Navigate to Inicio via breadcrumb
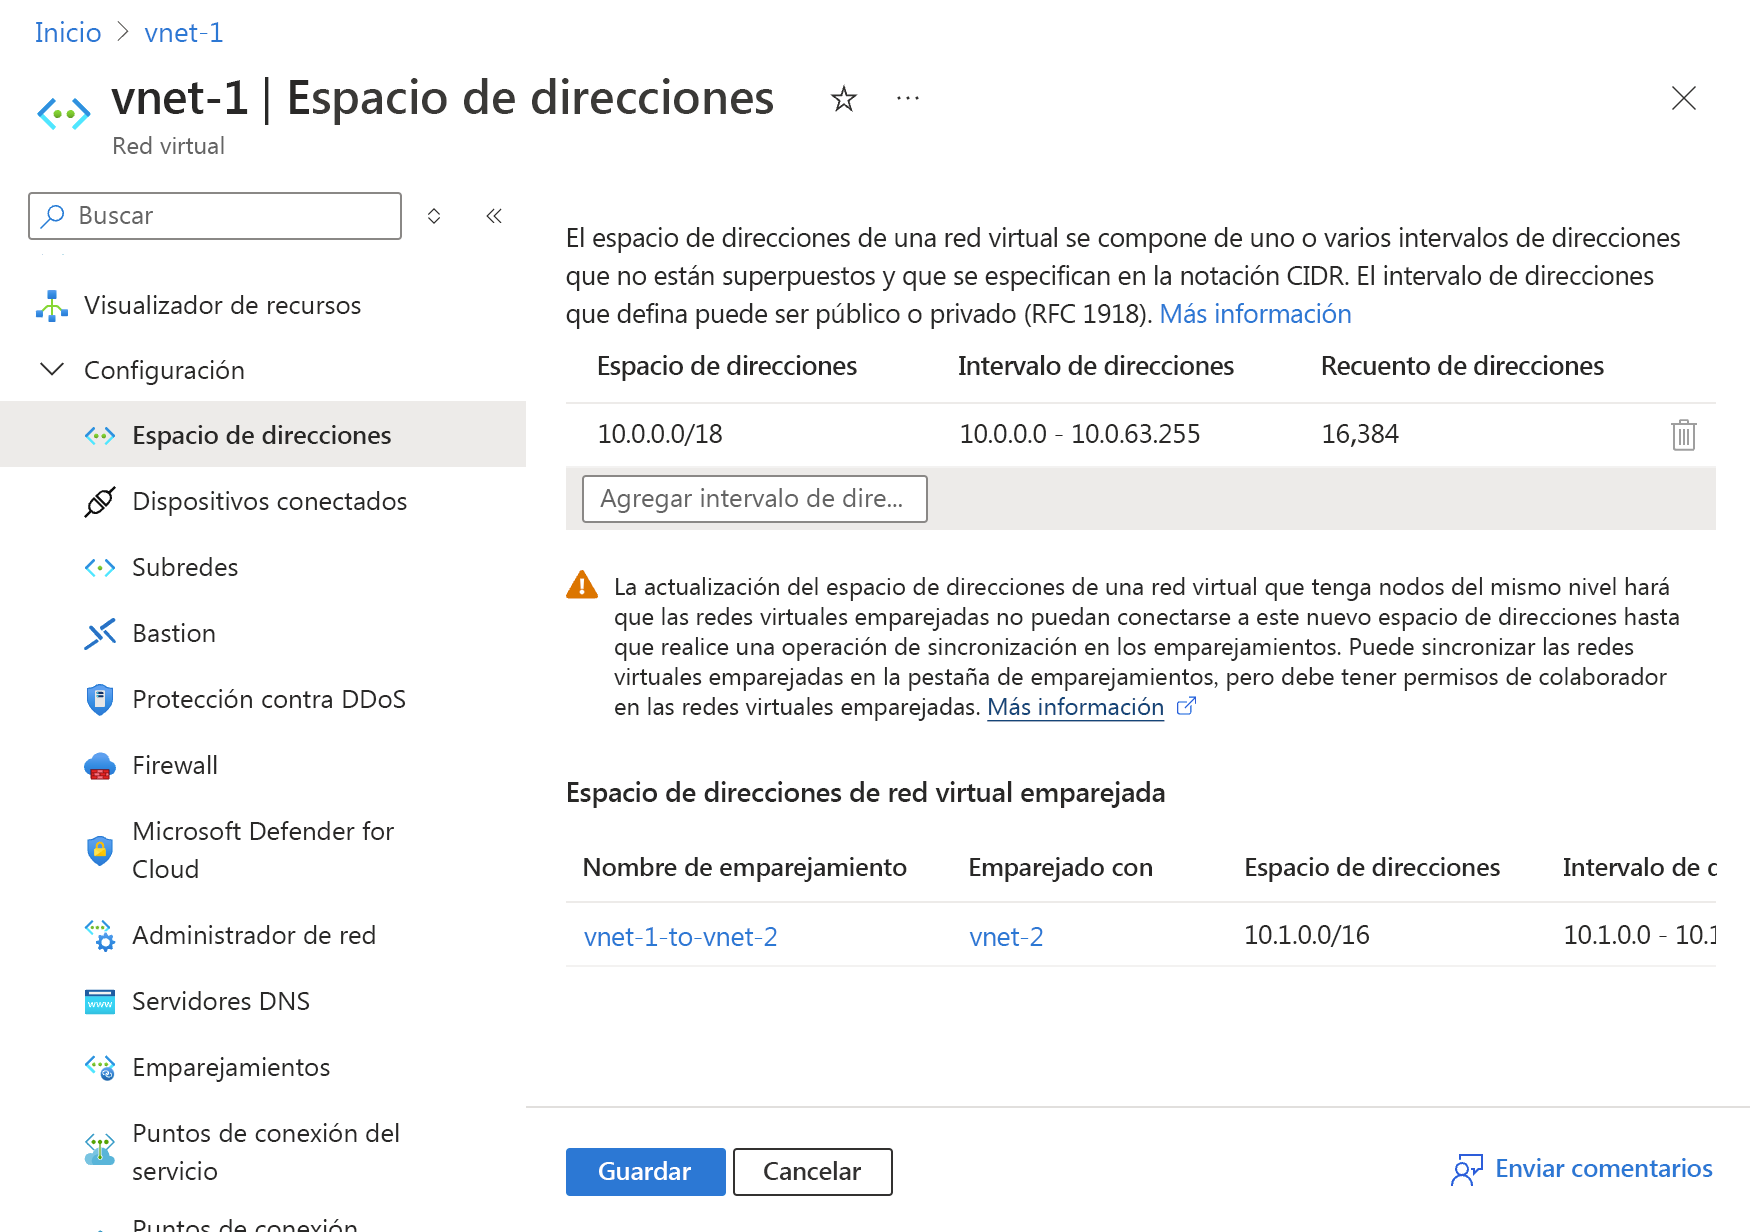This screenshot has height=1232, width=1750. pyautogui.click(x=67, y=32)
